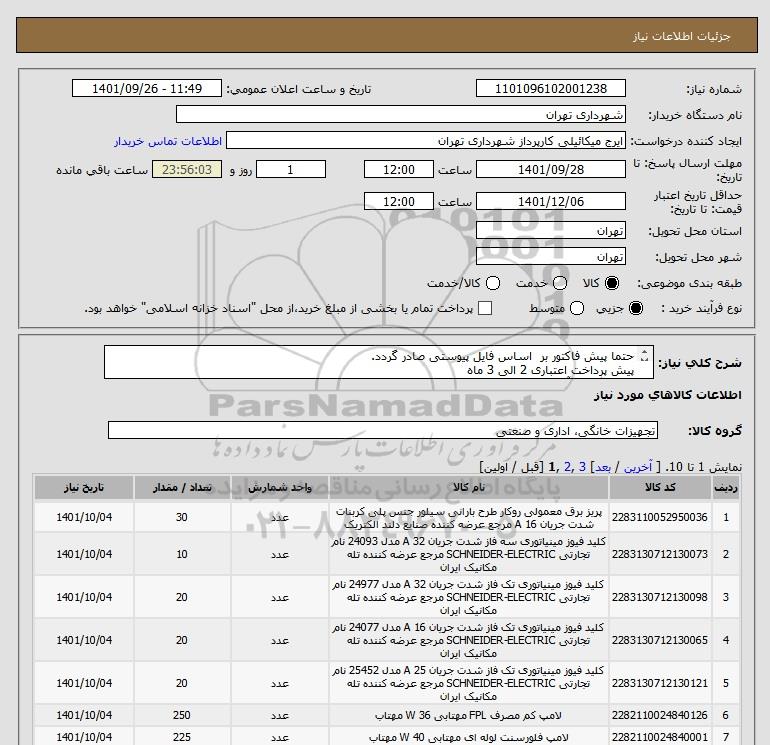Select the متوسط purchase type radio
This screenshot has width=770, height=745.
pyautogui.click(x=577, y=308)
